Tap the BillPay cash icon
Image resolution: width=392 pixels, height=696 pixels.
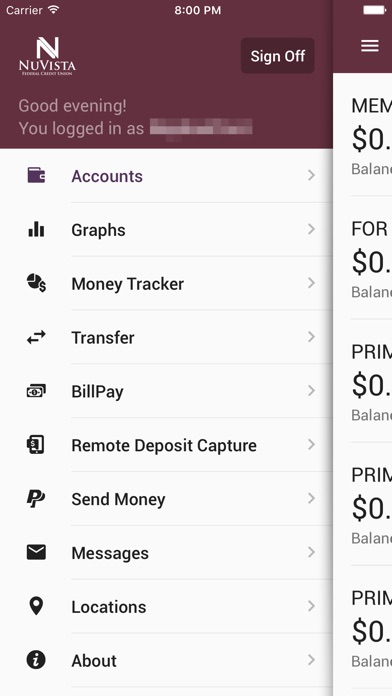[36, 391]
